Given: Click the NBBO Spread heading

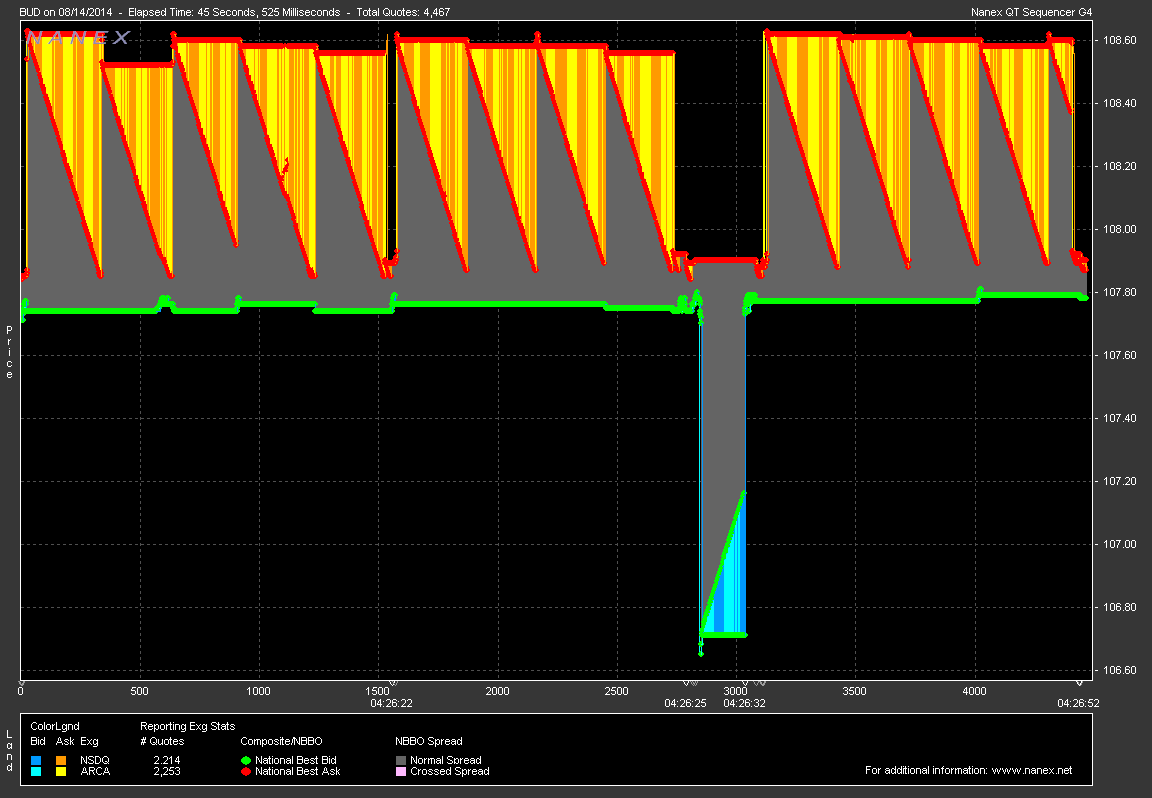Looking at the screenshot, I should coord(428,741).
